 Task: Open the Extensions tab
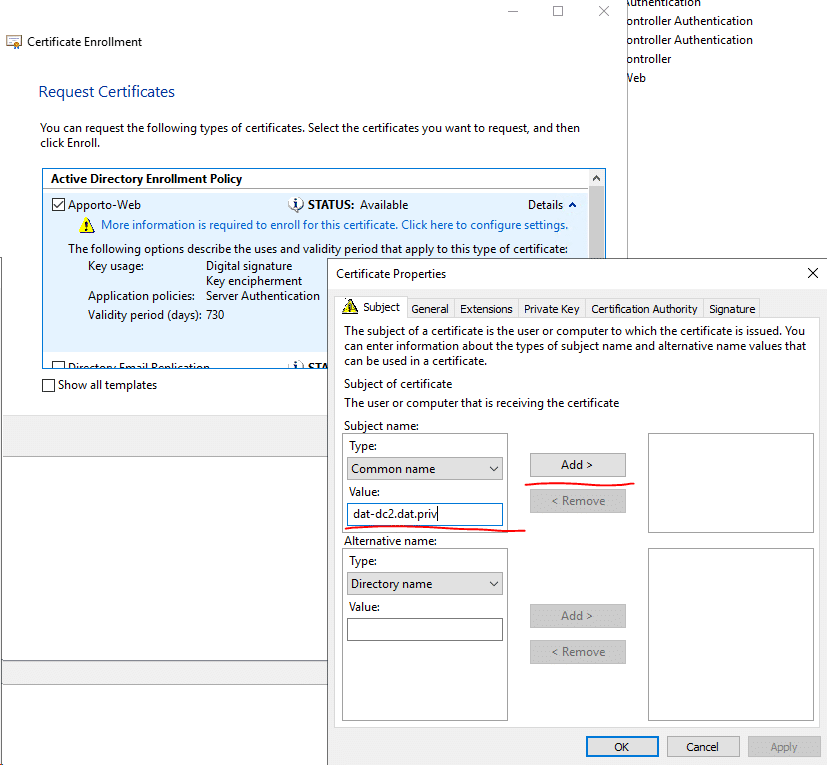486,309
